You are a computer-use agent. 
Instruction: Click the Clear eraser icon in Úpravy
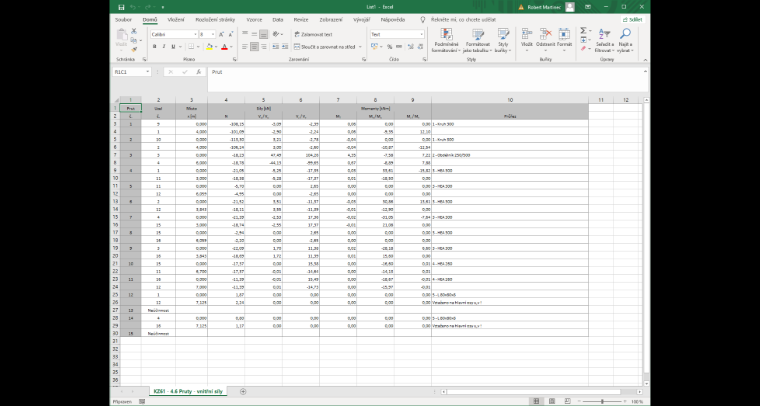click(x=584, y=48)
